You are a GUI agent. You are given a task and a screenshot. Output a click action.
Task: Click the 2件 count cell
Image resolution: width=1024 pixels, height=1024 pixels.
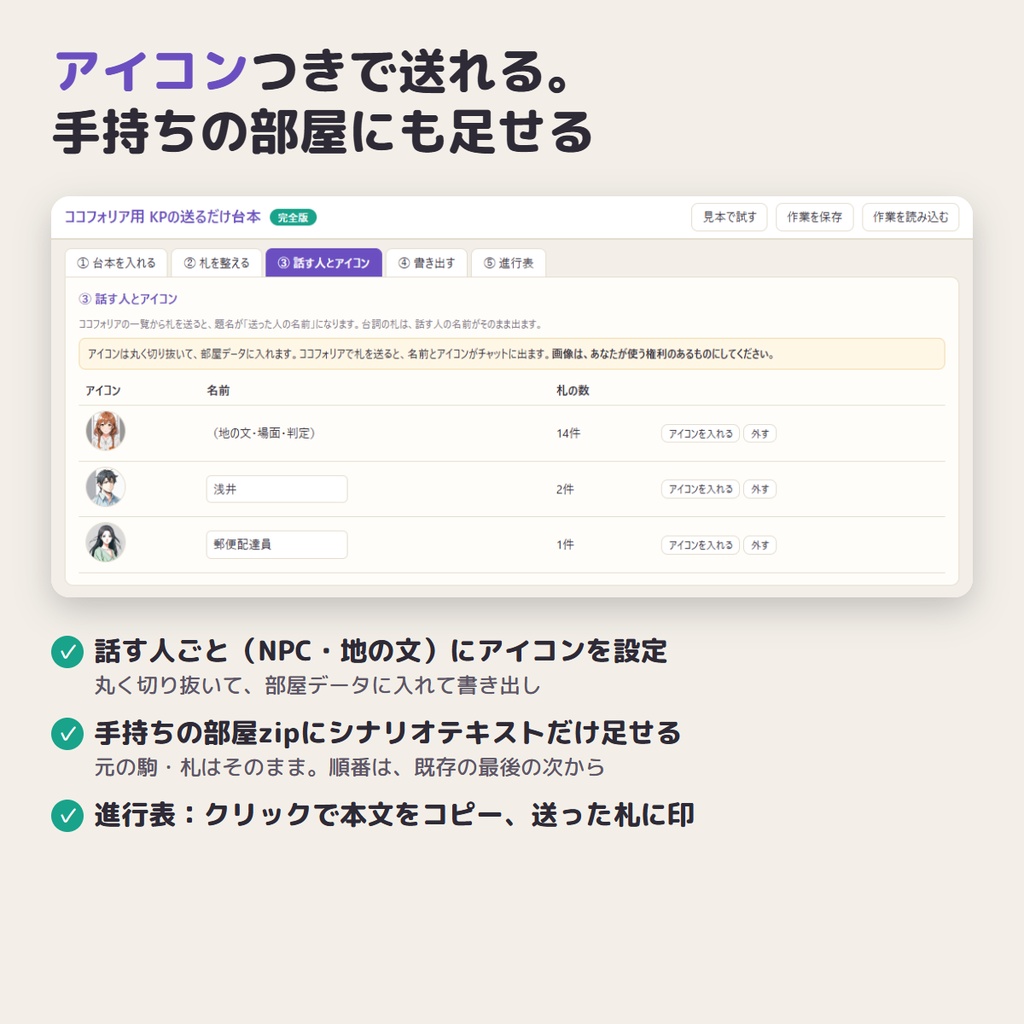click(565, 489)
